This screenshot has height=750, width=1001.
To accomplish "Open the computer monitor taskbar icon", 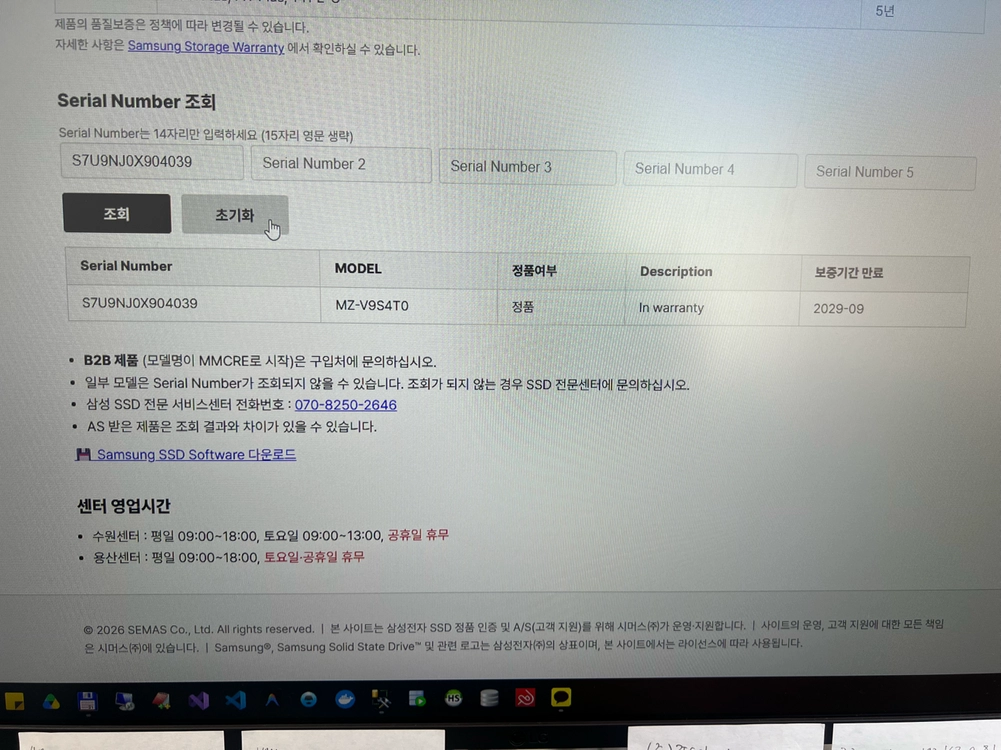I will point(124,701).
